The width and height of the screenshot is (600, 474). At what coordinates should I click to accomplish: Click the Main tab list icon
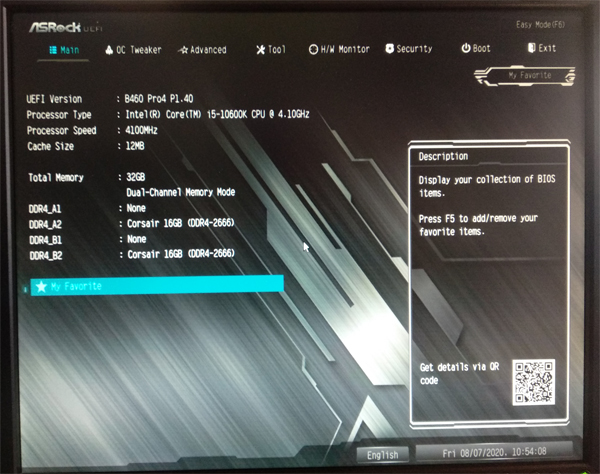pyautogui.click(x=53, y=50)
